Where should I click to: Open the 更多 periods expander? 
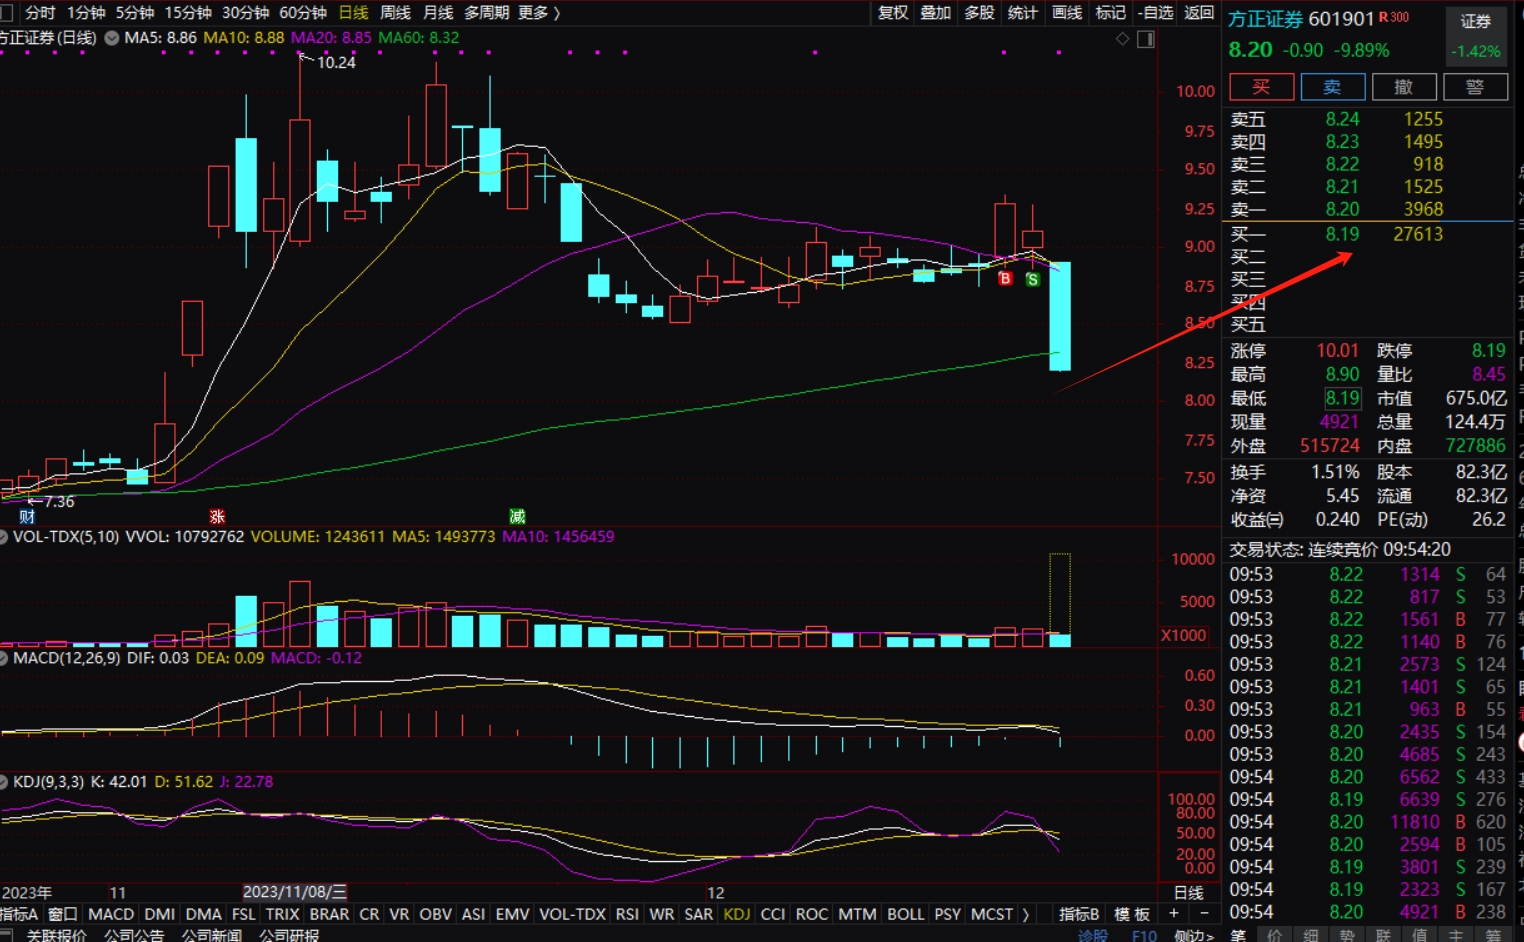[539, 12]
